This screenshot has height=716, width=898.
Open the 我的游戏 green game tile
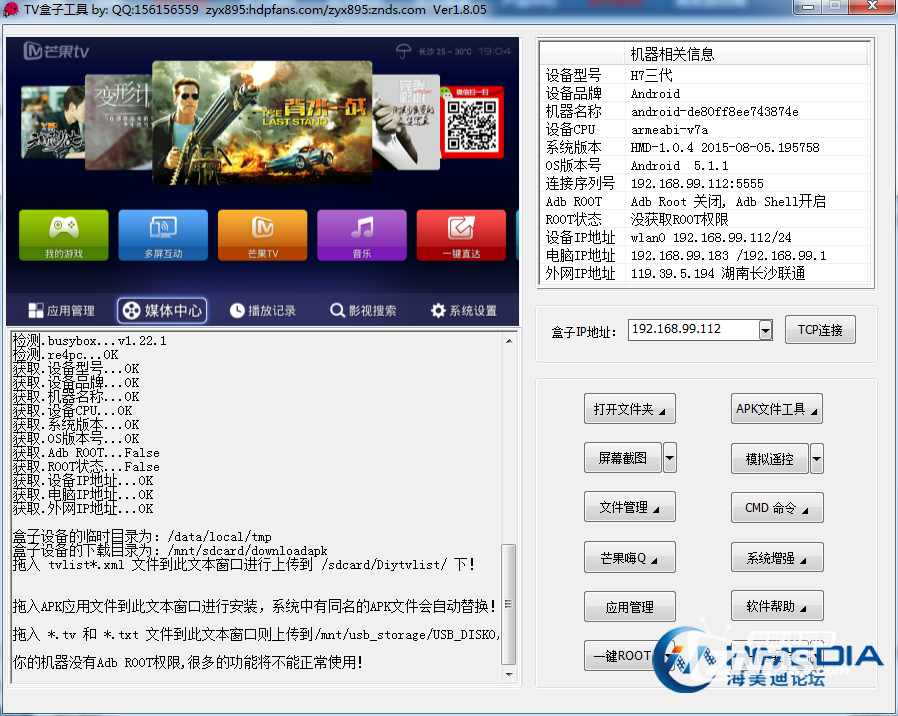click(64, 235)
